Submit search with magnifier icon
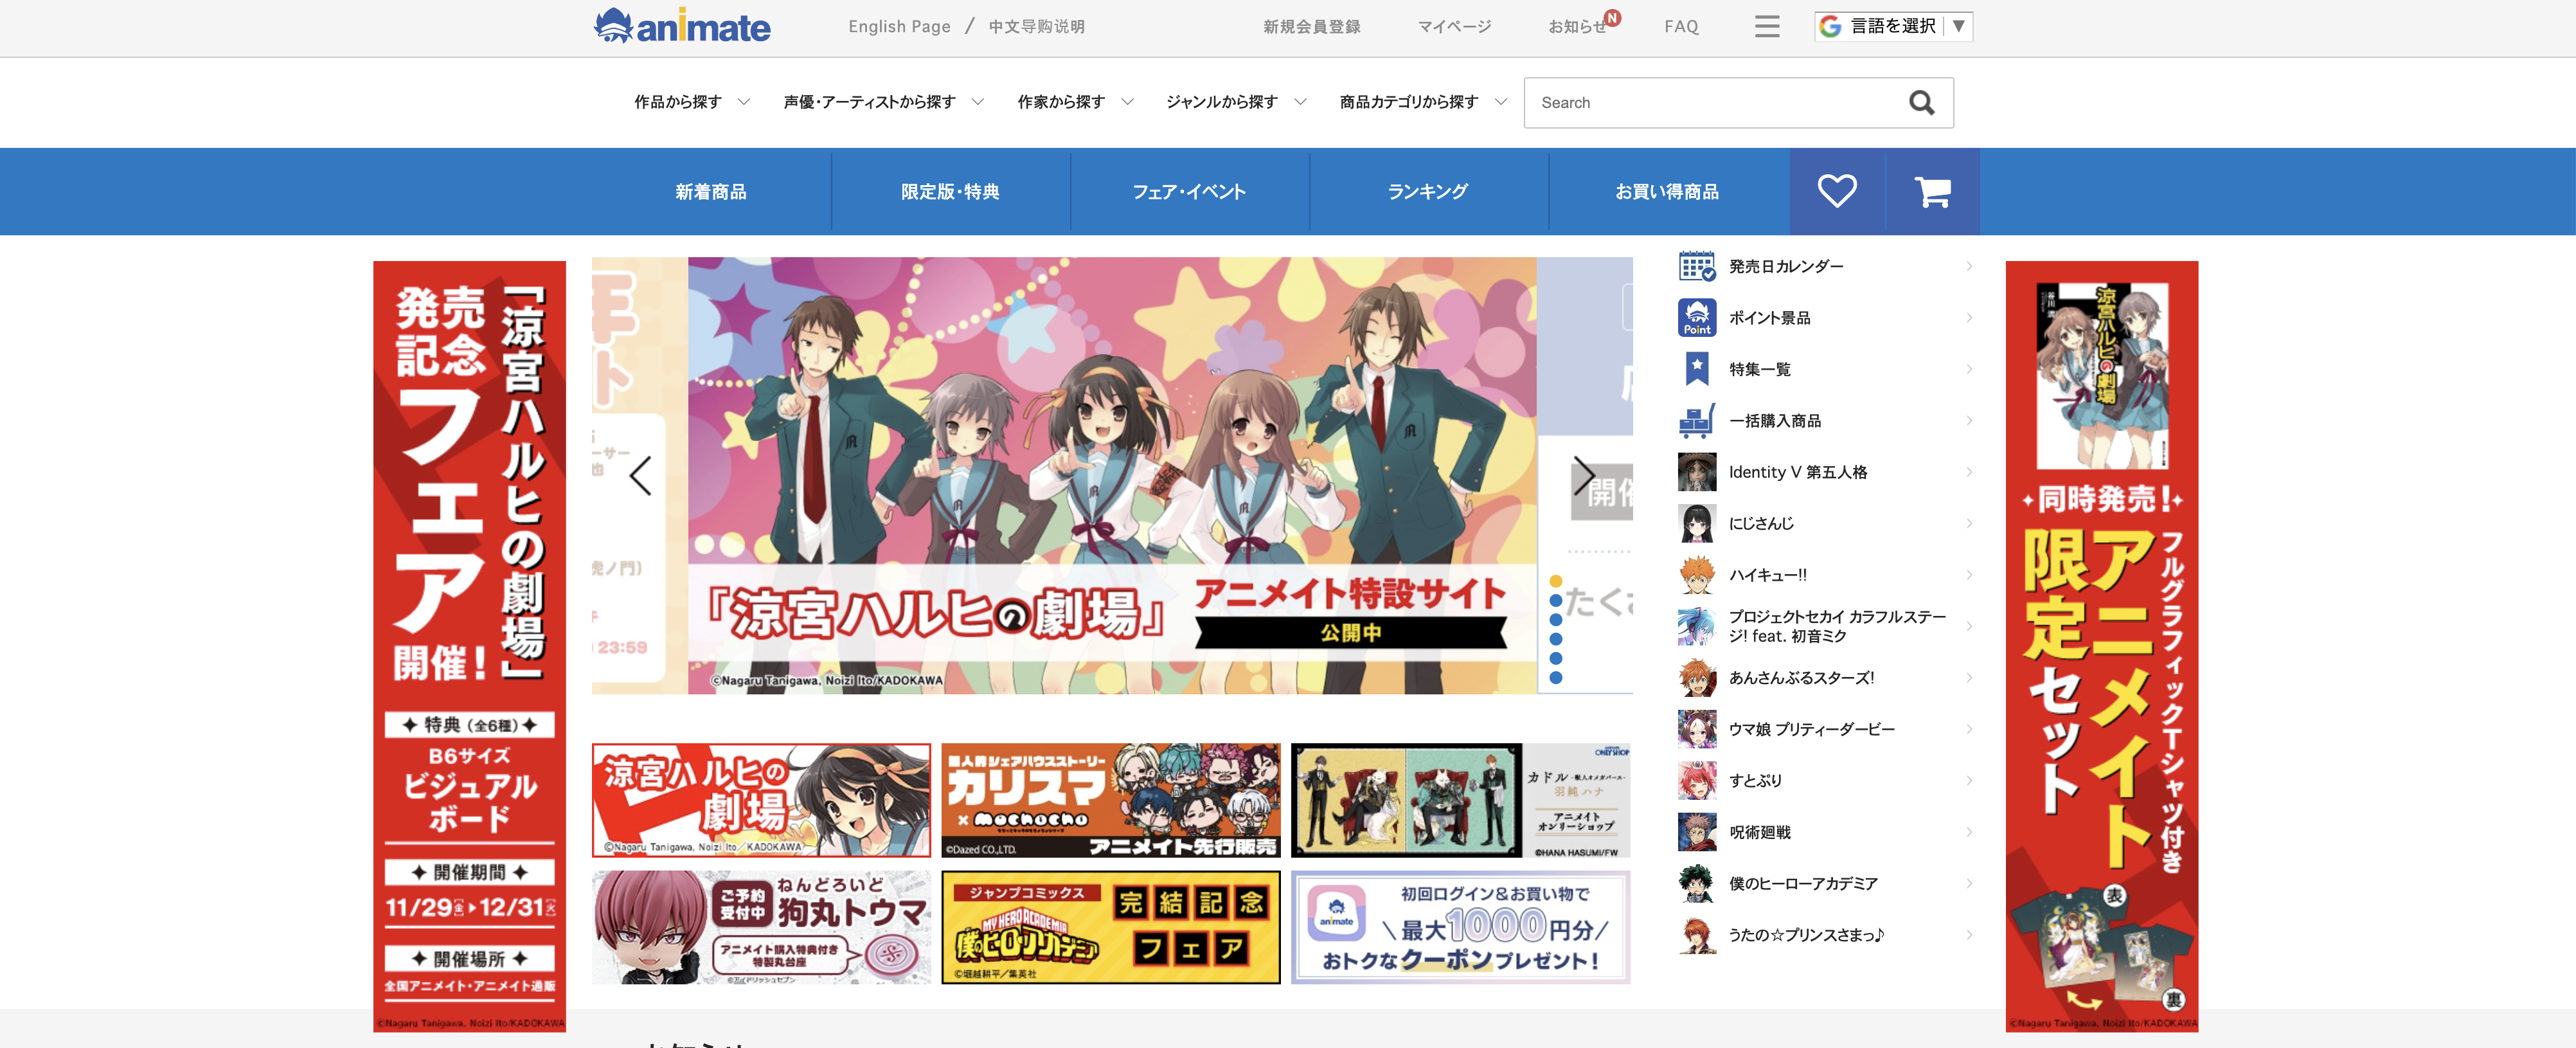Screen dimensions: 2576x1048 [1921, 103]
